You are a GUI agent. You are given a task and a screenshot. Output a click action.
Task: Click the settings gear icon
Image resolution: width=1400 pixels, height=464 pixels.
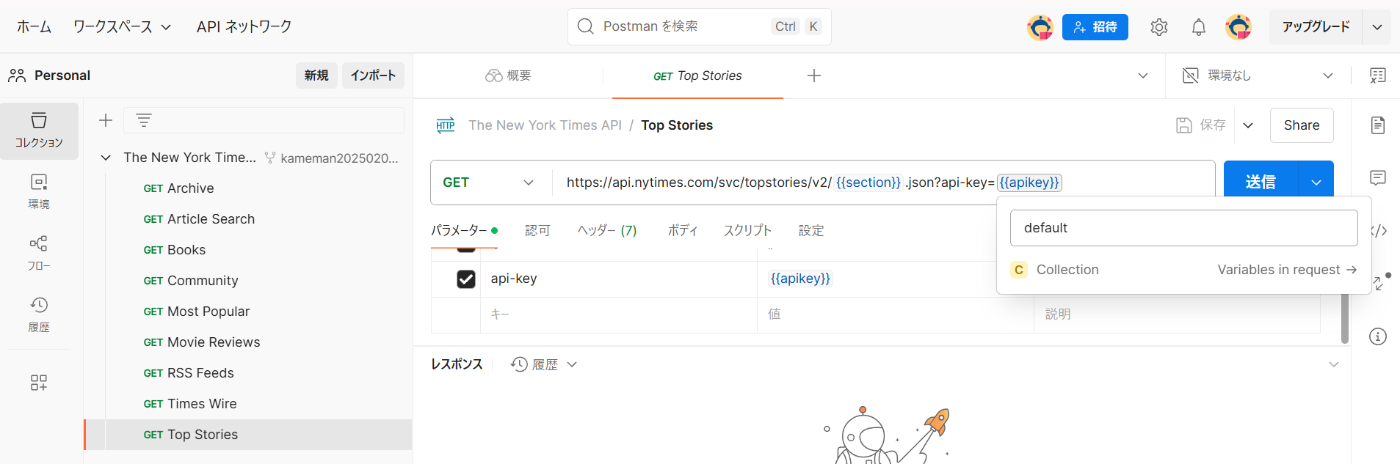(x=1159, y=27)
